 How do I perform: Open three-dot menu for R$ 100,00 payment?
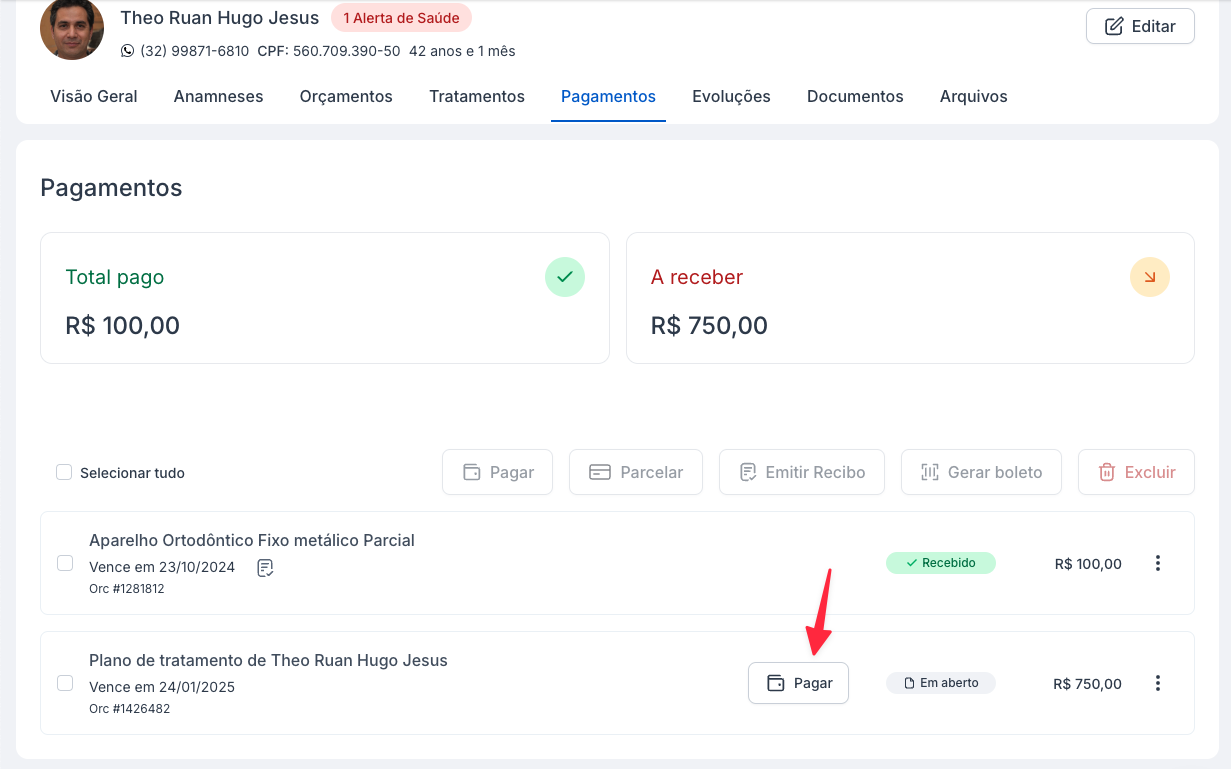click(x=1157, y=563)
